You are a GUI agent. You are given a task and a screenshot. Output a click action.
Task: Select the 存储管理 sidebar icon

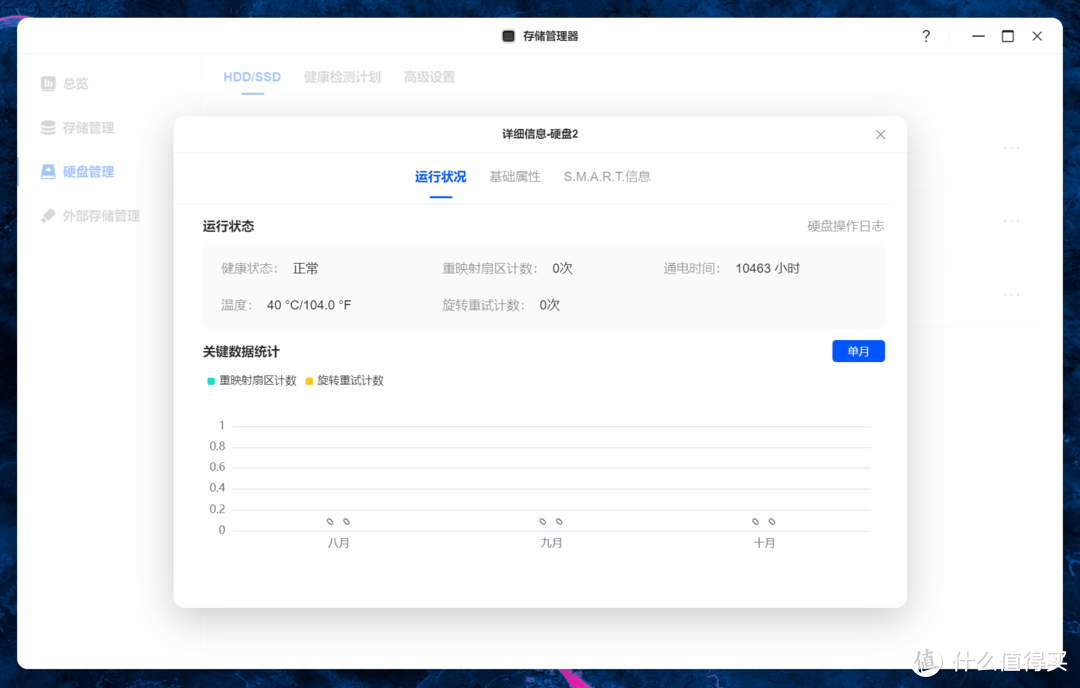(46, 127)
